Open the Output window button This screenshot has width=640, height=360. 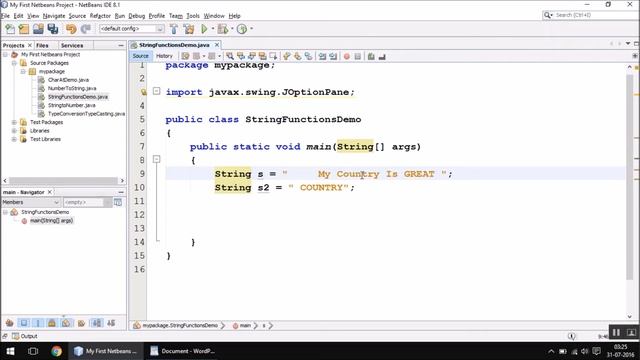point(25,336)
